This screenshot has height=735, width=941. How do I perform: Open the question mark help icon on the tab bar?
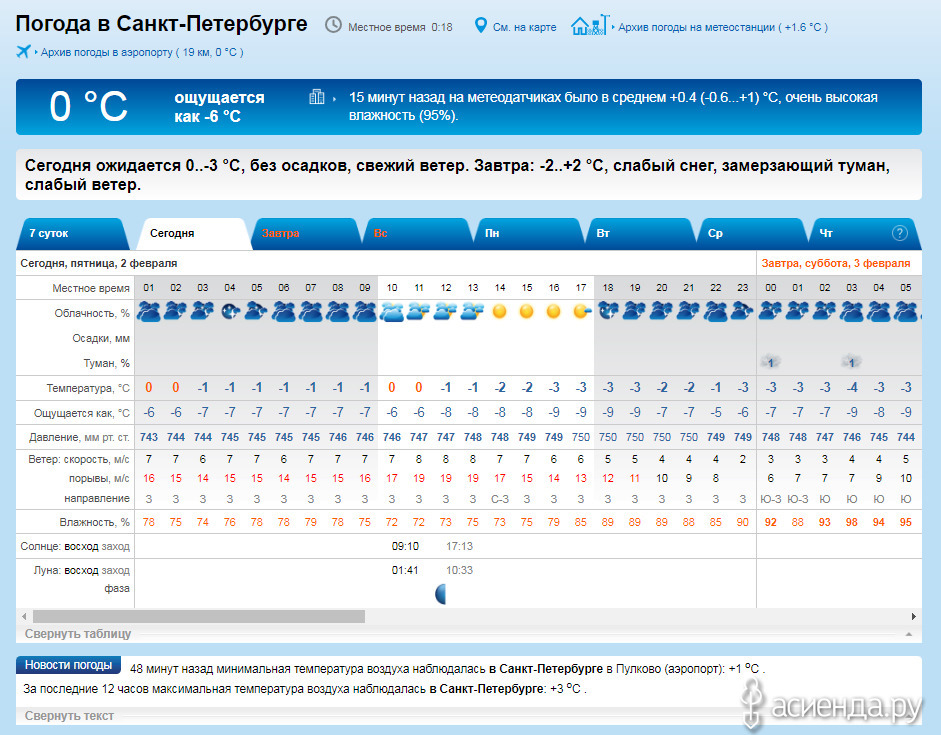click(x=899, y=233)
